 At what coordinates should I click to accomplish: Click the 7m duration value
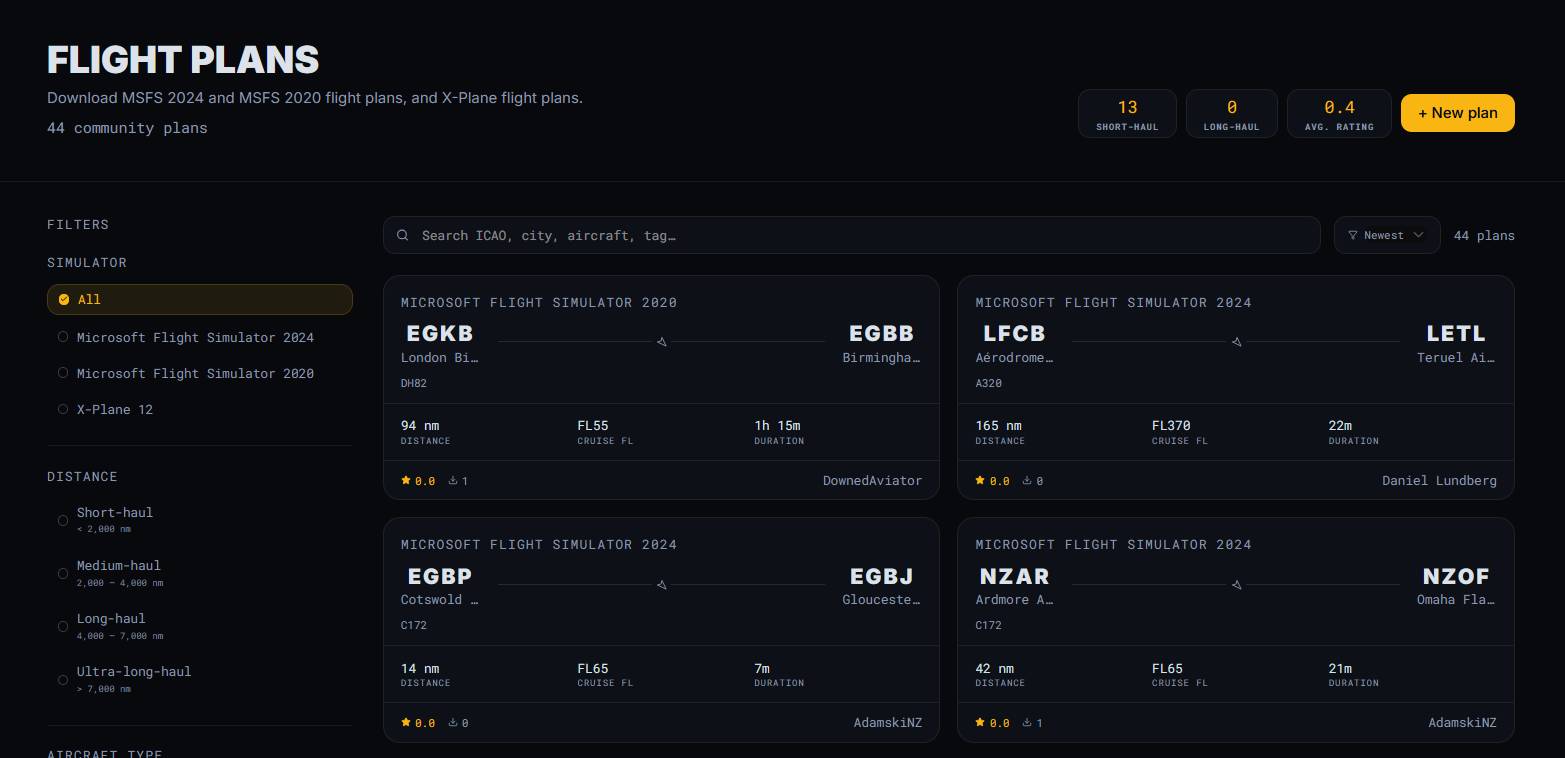coord(762,668)
